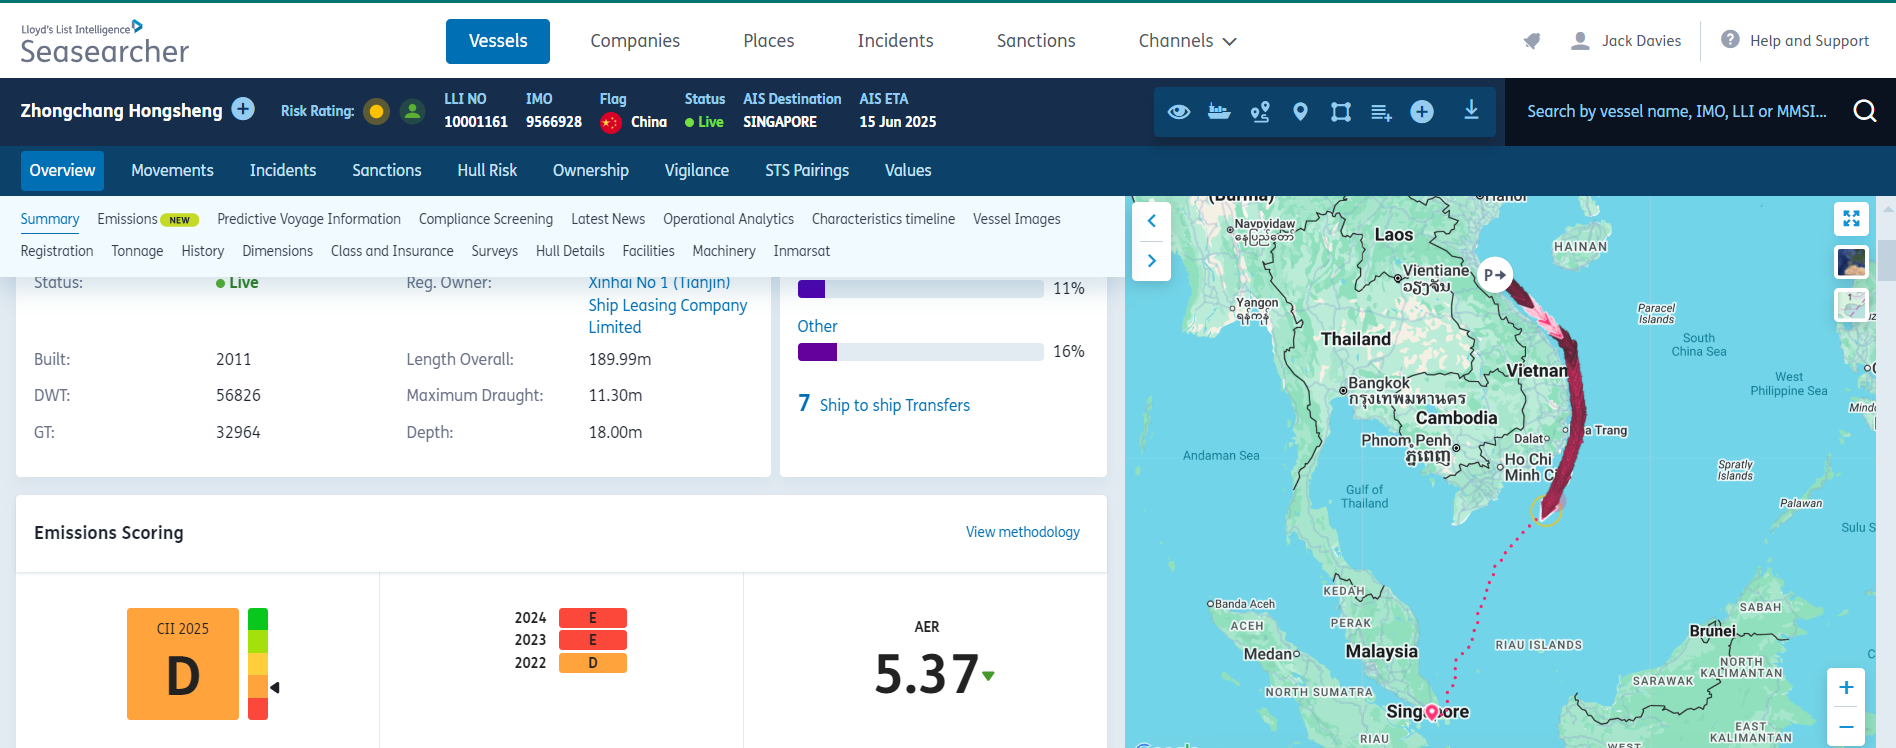
Task: Jump to Latest News
Action: click(608, 219)
